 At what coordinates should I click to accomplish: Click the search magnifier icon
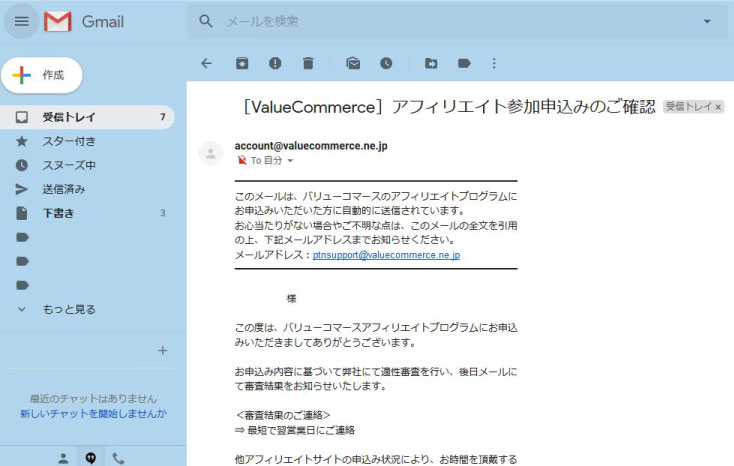[x=206, y=21]
